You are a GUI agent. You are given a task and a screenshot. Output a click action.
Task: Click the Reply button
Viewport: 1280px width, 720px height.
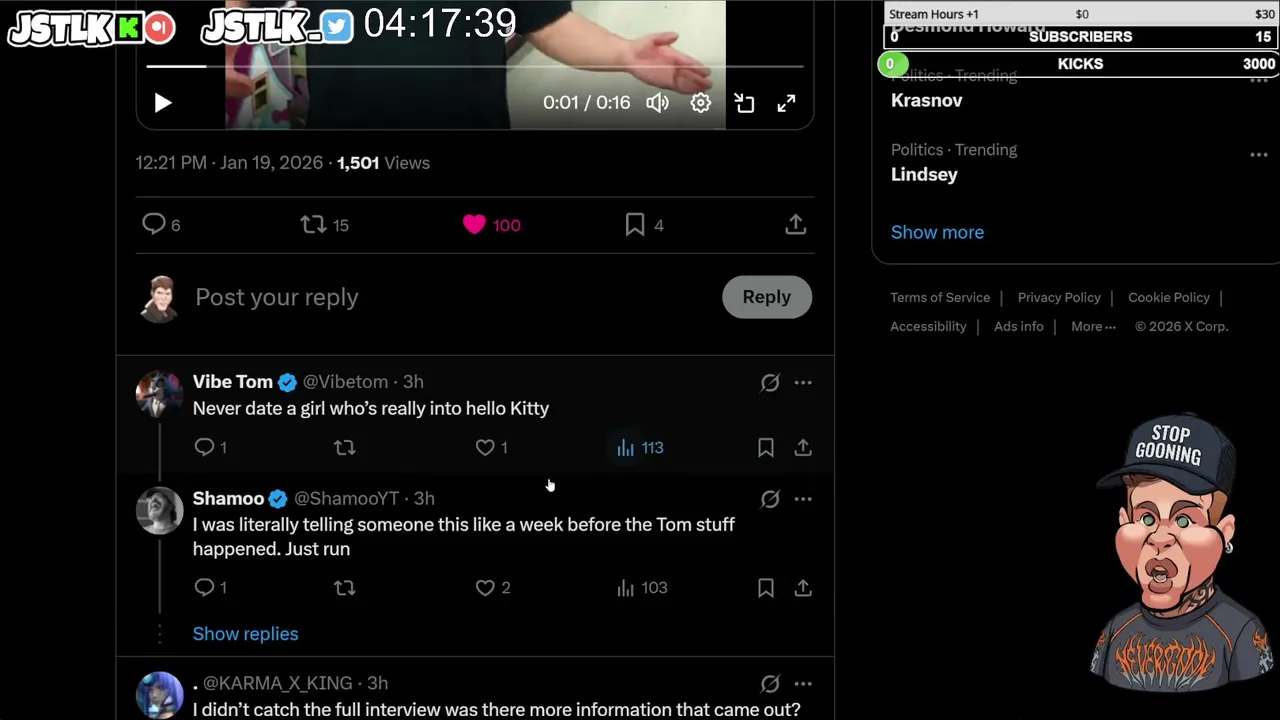[x=767, y=297]
